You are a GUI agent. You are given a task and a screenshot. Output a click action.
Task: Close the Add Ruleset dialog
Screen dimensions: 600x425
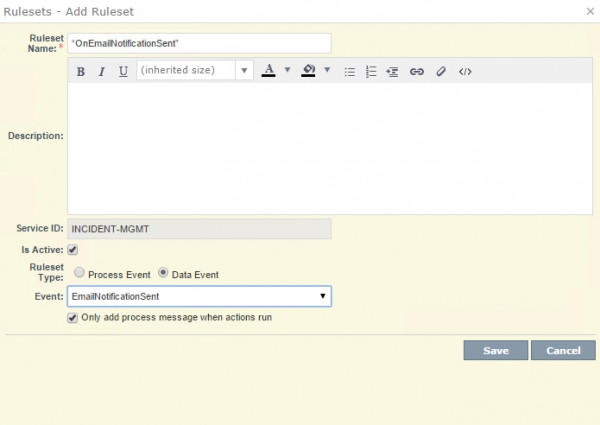pyautogui.click(x=590, y=11)
